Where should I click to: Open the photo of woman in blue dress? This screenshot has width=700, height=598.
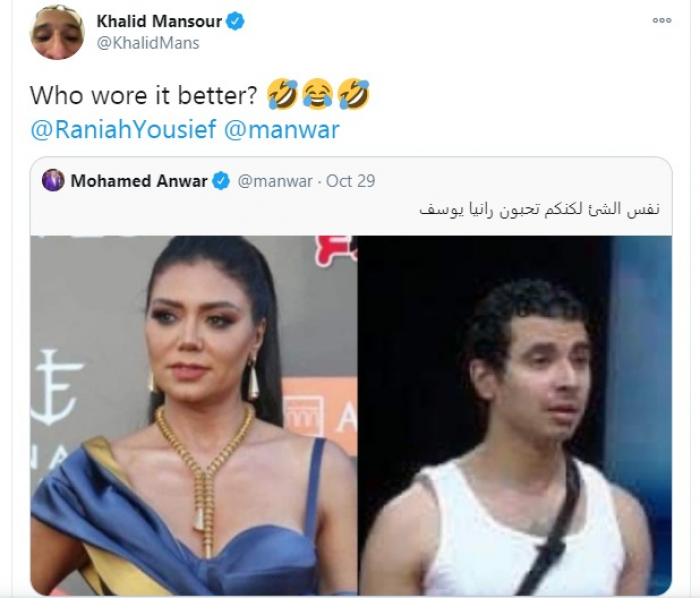click(194, 415)
